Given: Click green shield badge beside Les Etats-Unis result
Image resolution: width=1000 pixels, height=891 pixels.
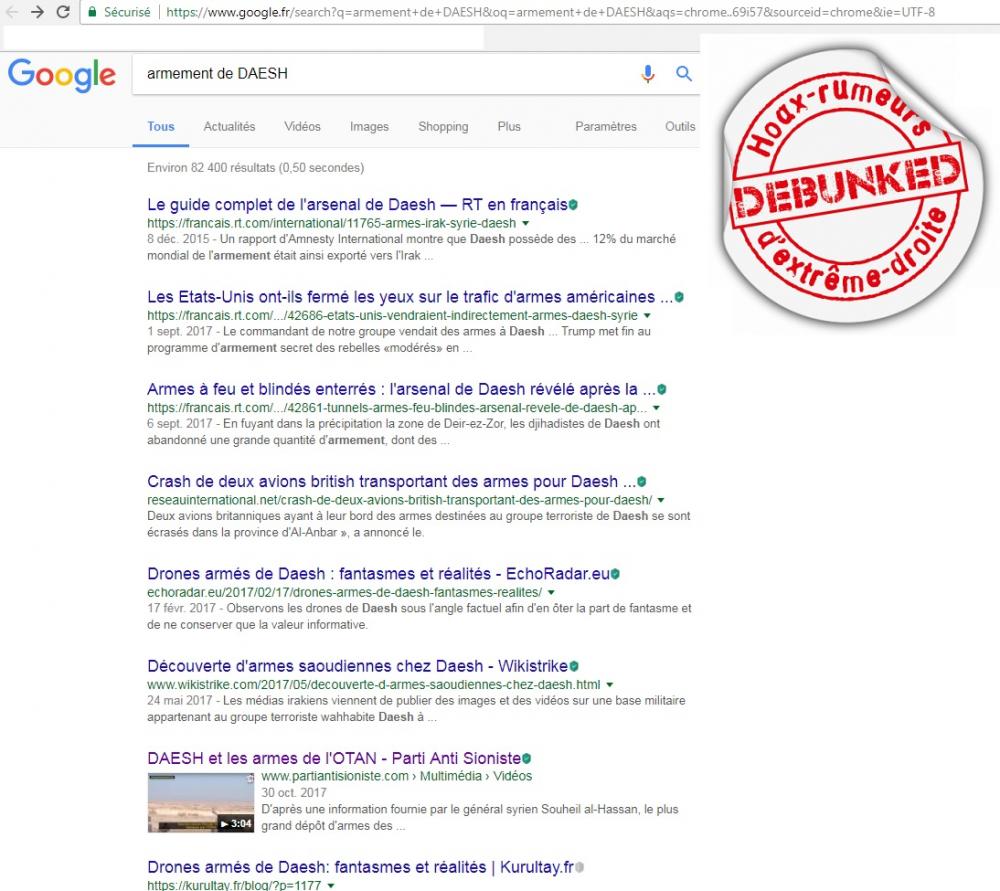Looking at the screenshot, I should (x=679, y=297).
